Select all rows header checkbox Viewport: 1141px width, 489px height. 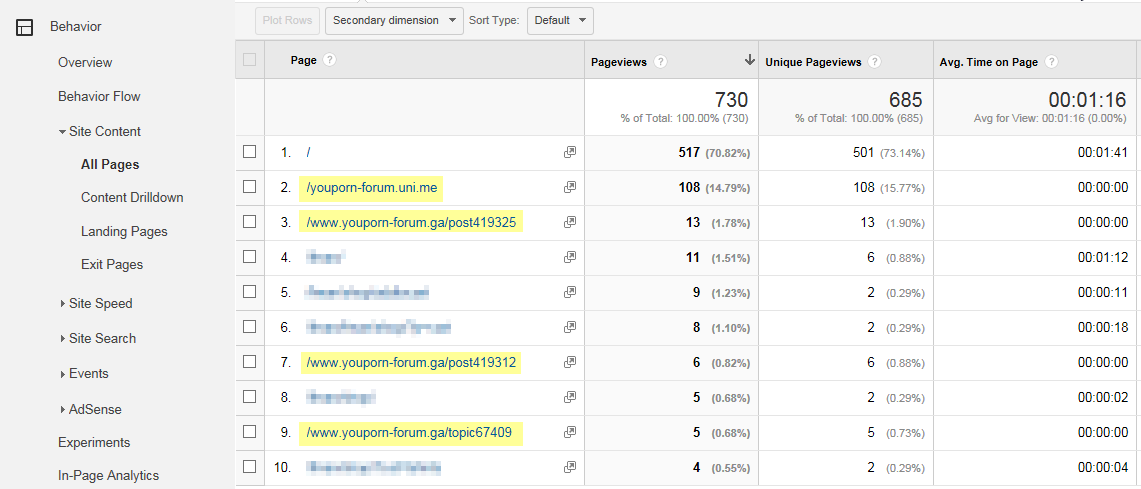(x=250, y=60)
